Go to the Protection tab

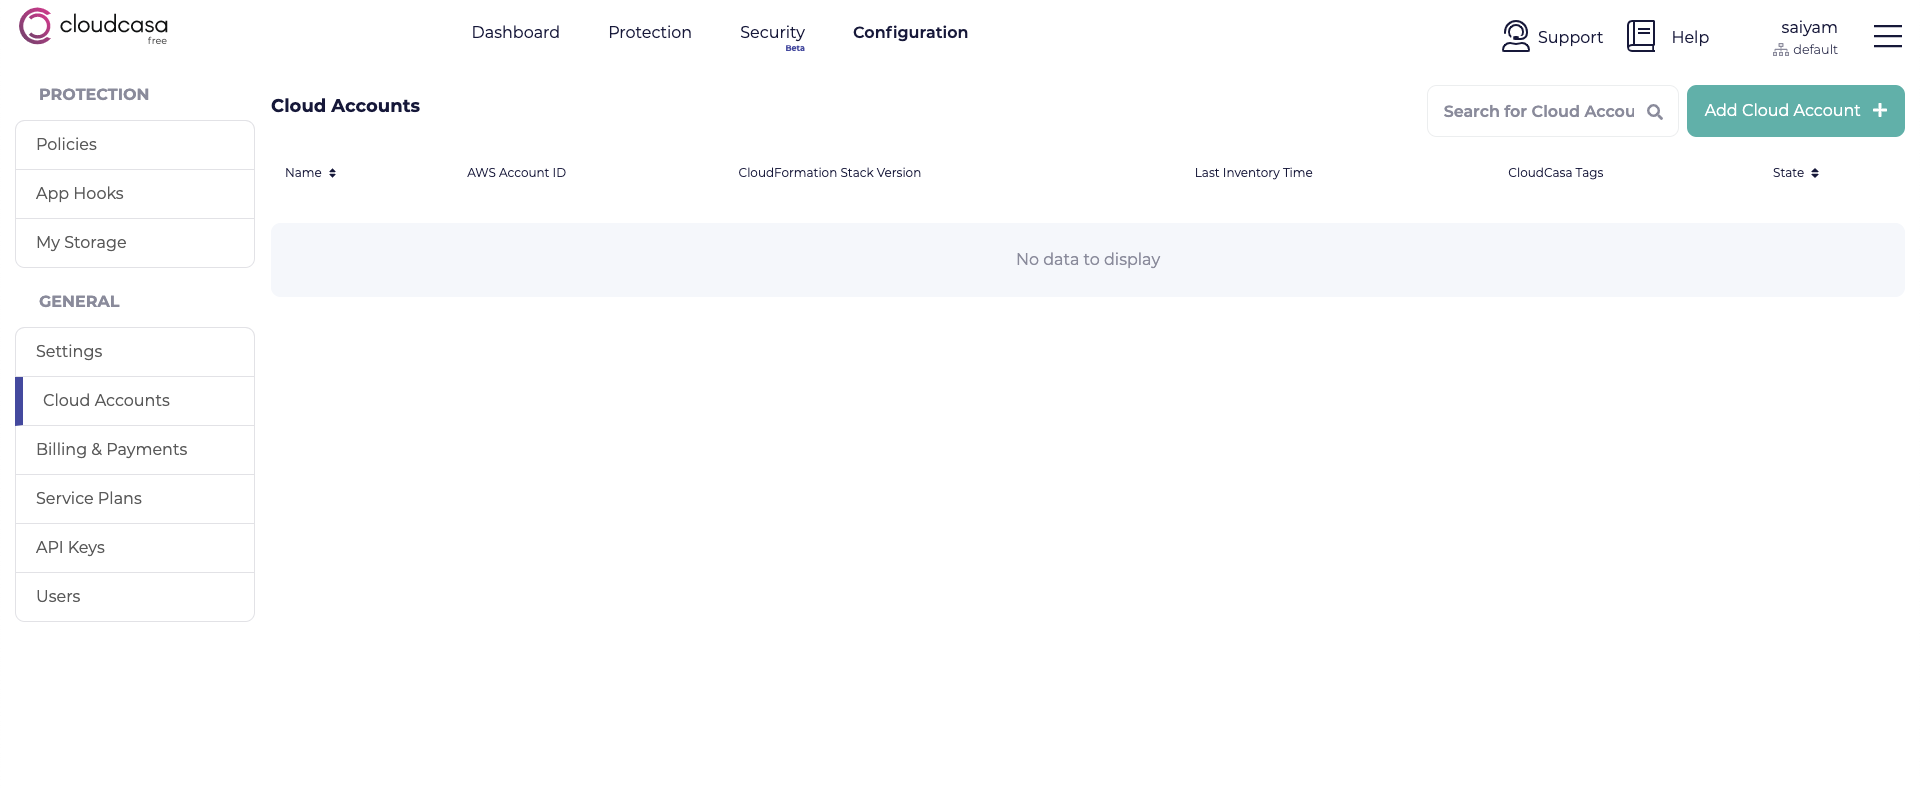point(650,32)
